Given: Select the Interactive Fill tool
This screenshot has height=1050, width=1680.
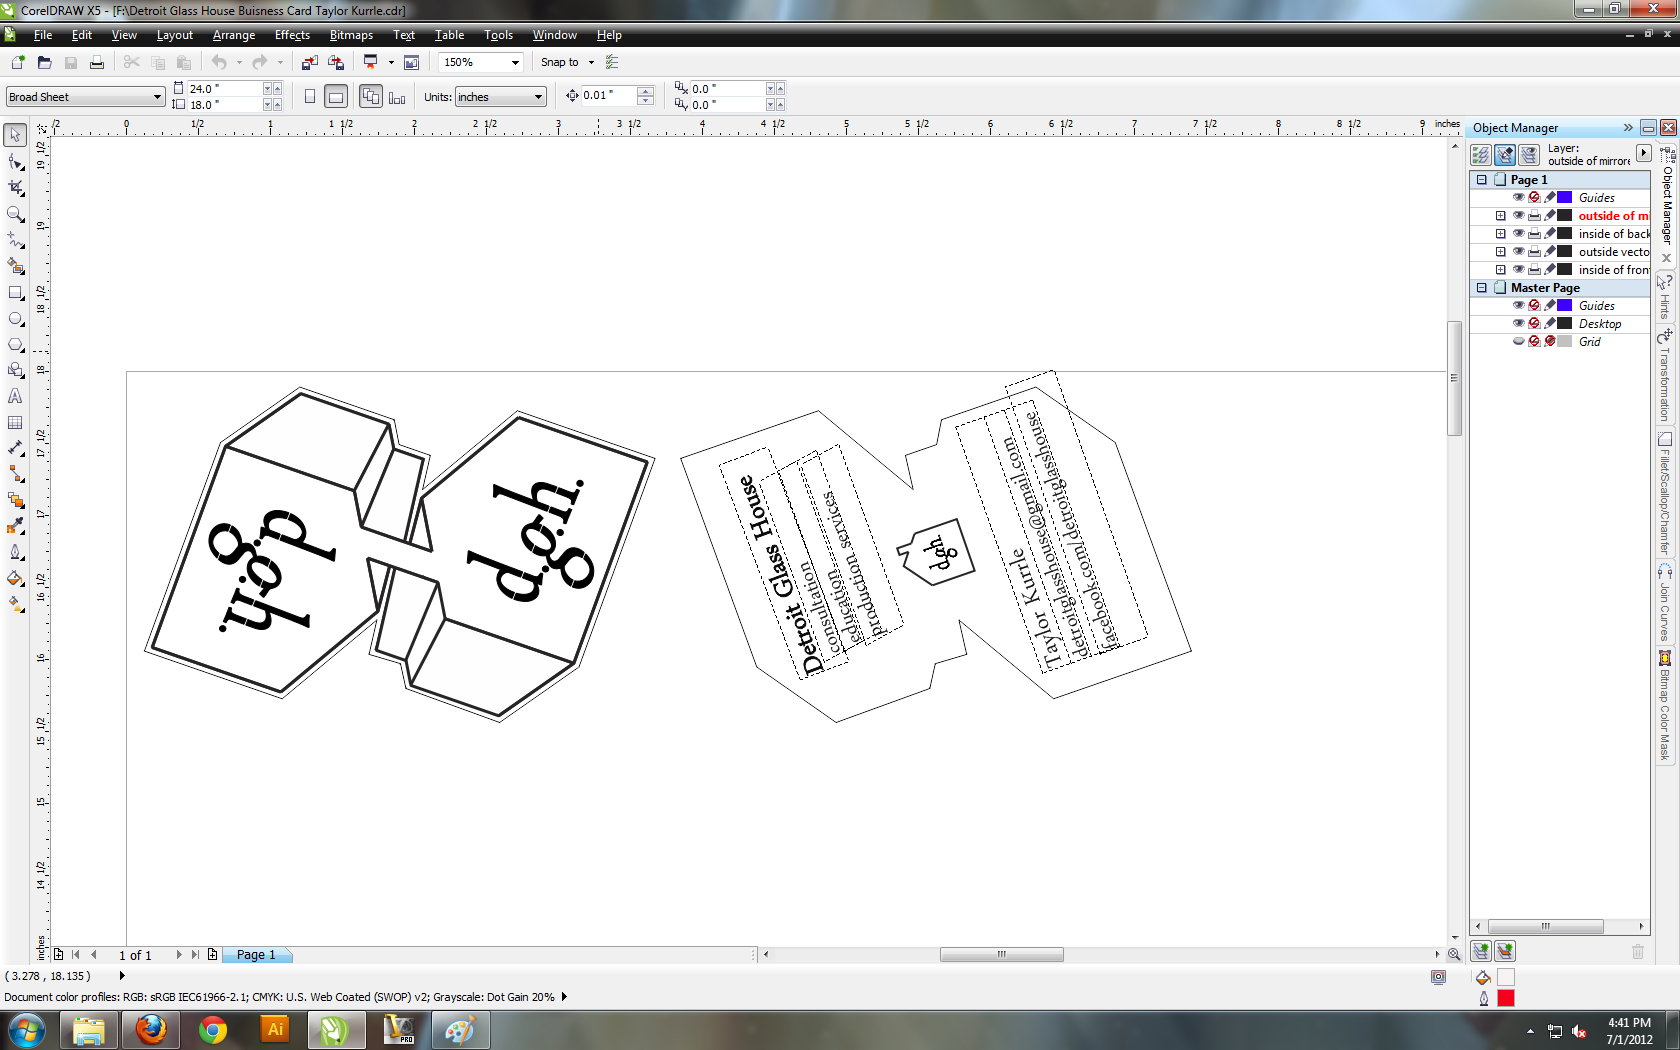Looking at the screenshot, I should point(15,604).
